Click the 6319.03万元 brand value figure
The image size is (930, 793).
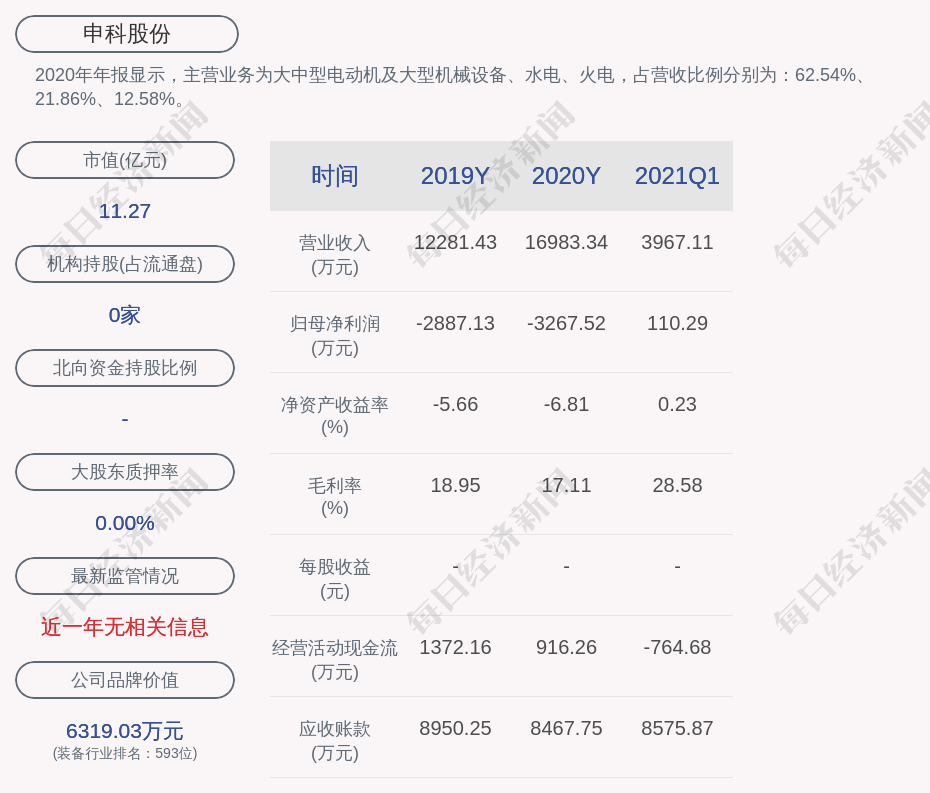(125, 731)
